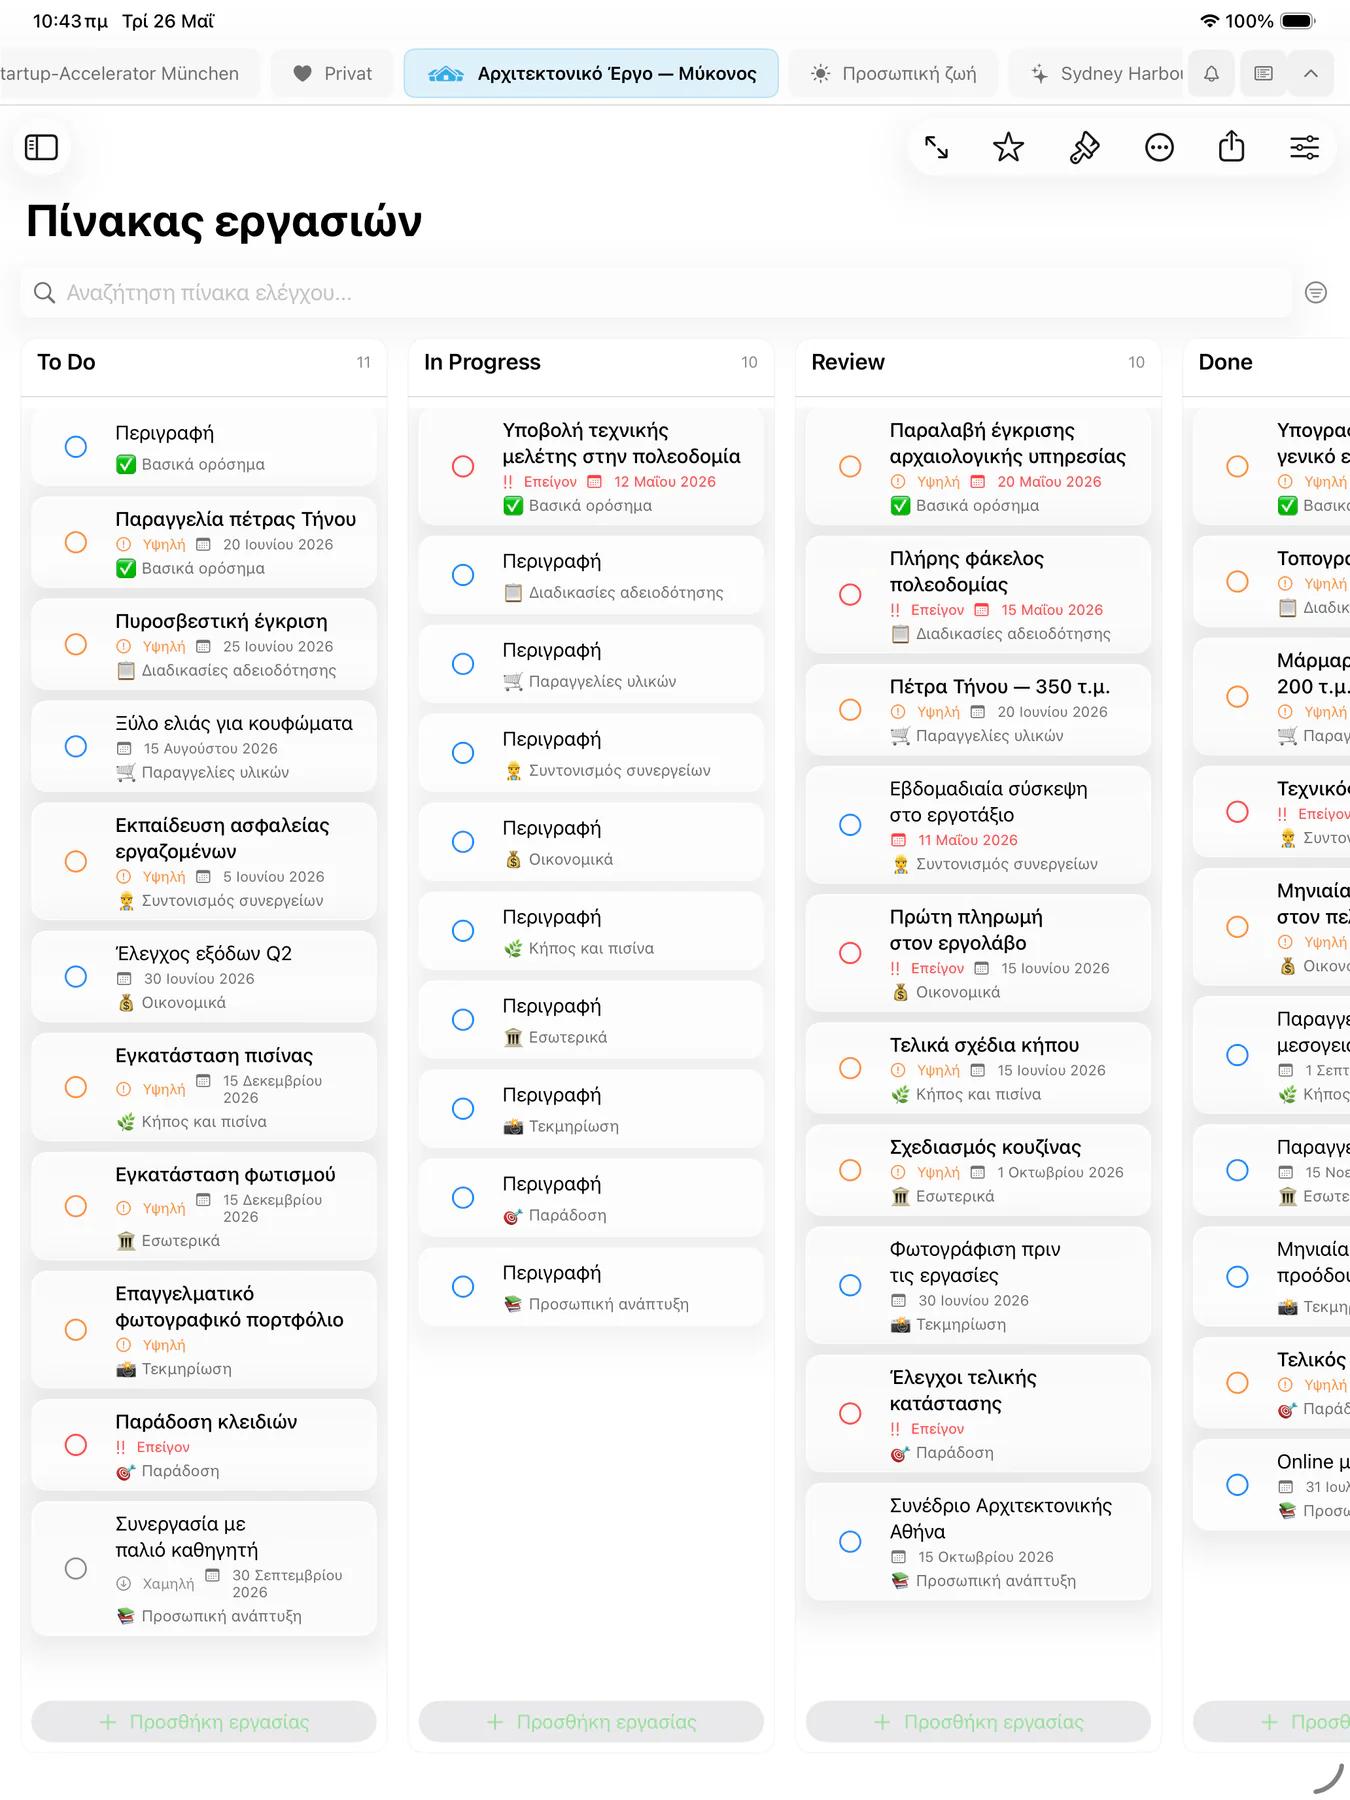Image resolution: width=1350 pixels, height=1800 pixels.
Task: Click the In Progress column header
Action: pos(591,362)
